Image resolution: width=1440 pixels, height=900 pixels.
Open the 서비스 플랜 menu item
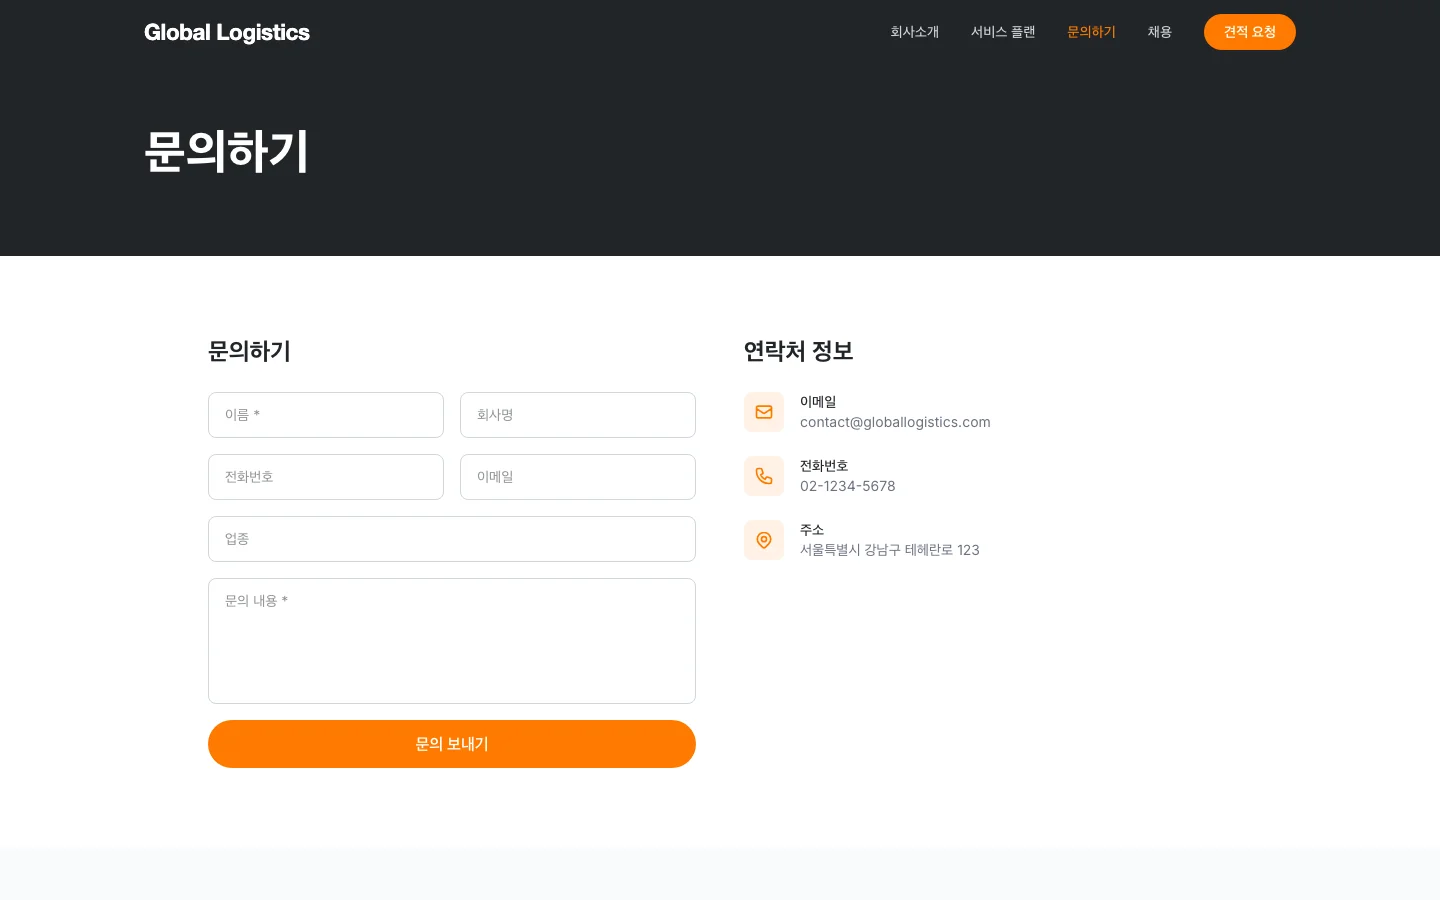tap(1003, 32)
